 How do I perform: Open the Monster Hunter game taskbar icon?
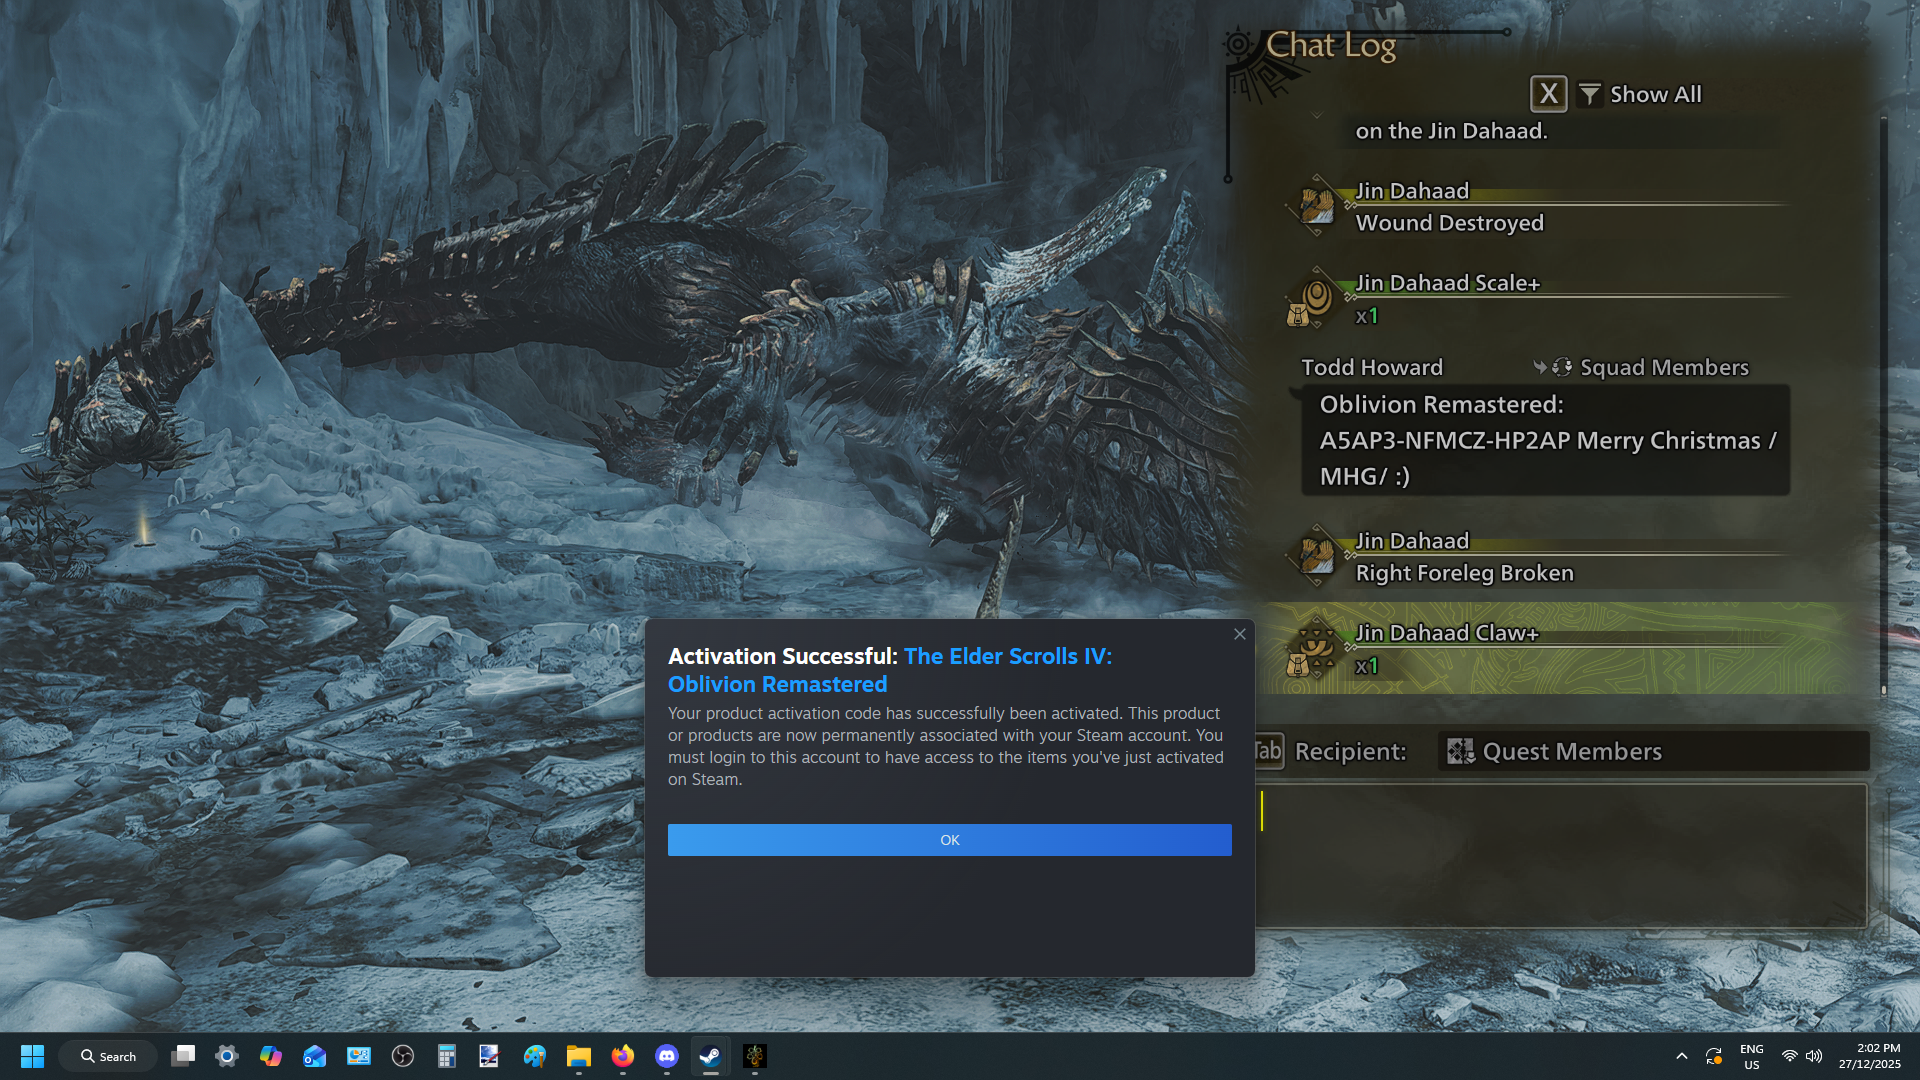click(x=755, y=1056)
